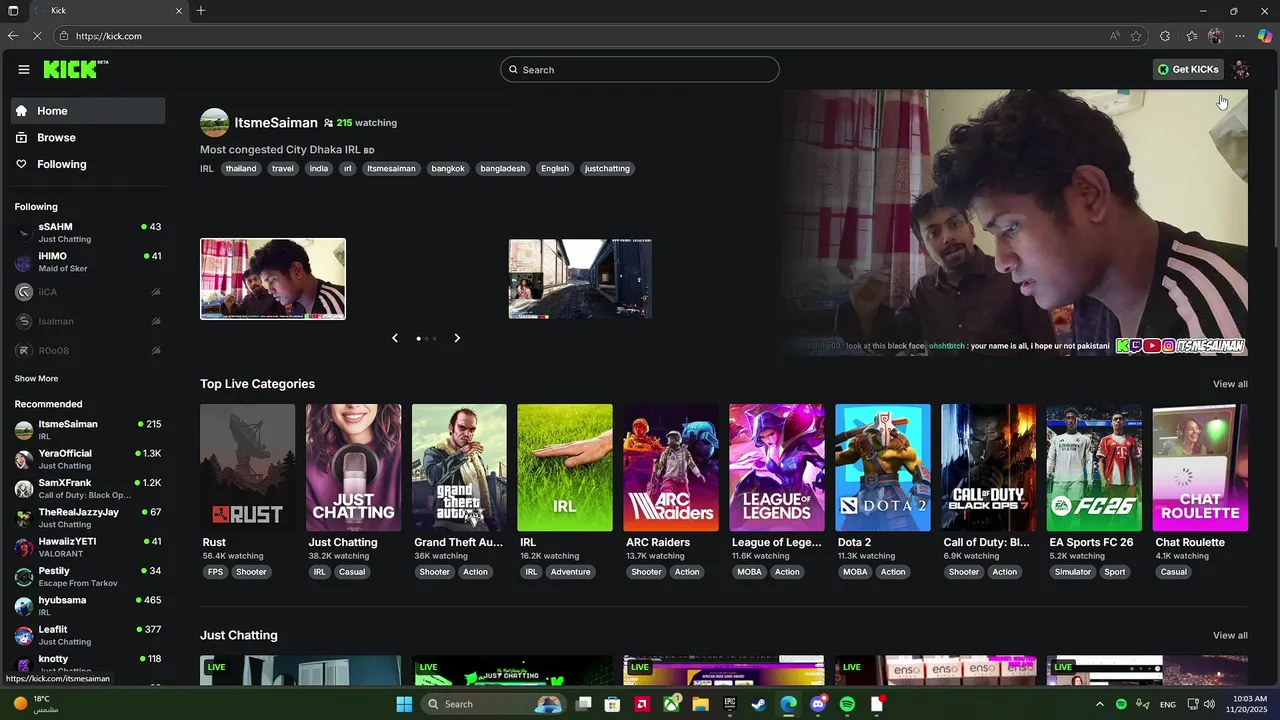The width and height of the screenshot is (1280, 720).
Task: Open Following in the sidebar
Action: coord(88,164)
